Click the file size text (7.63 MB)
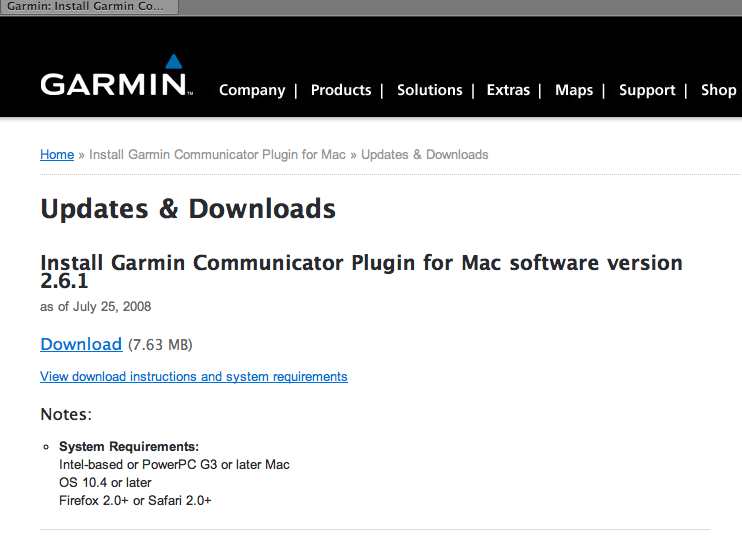 160,344
